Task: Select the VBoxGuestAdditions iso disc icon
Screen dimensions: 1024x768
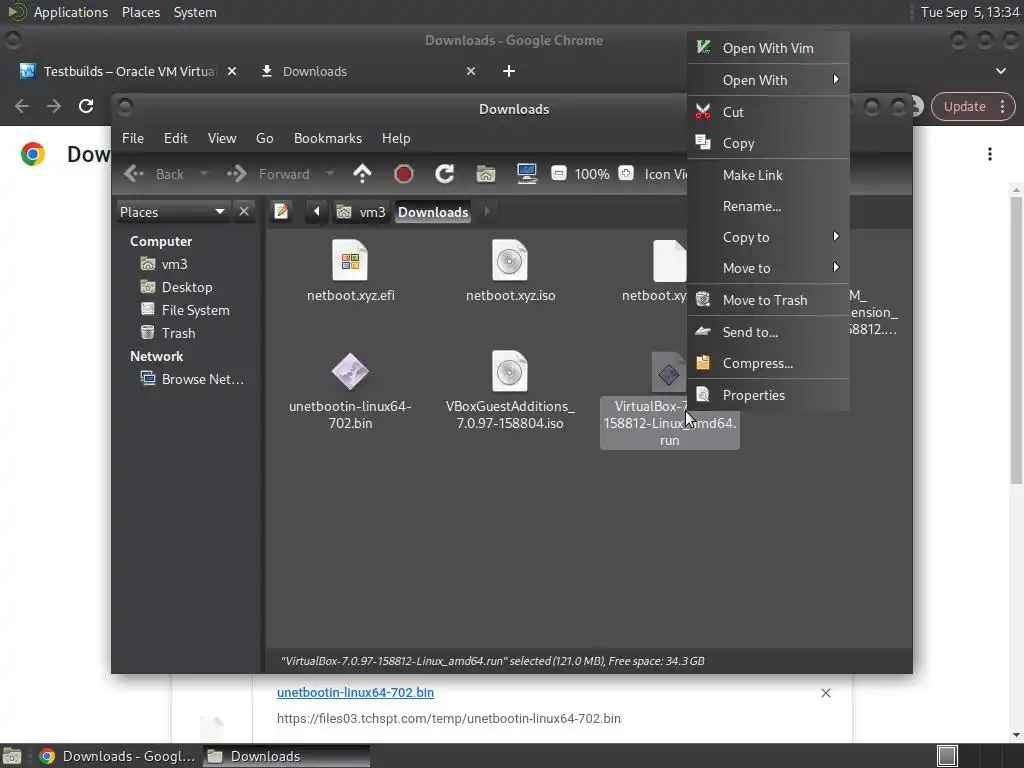Action: [x=509, y=372]
